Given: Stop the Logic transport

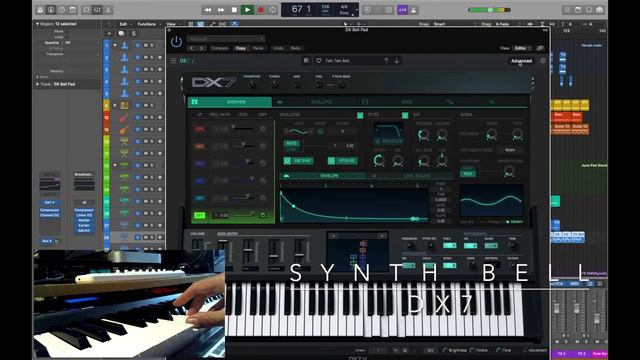Looking at the screenshot, I should [234, 10].
